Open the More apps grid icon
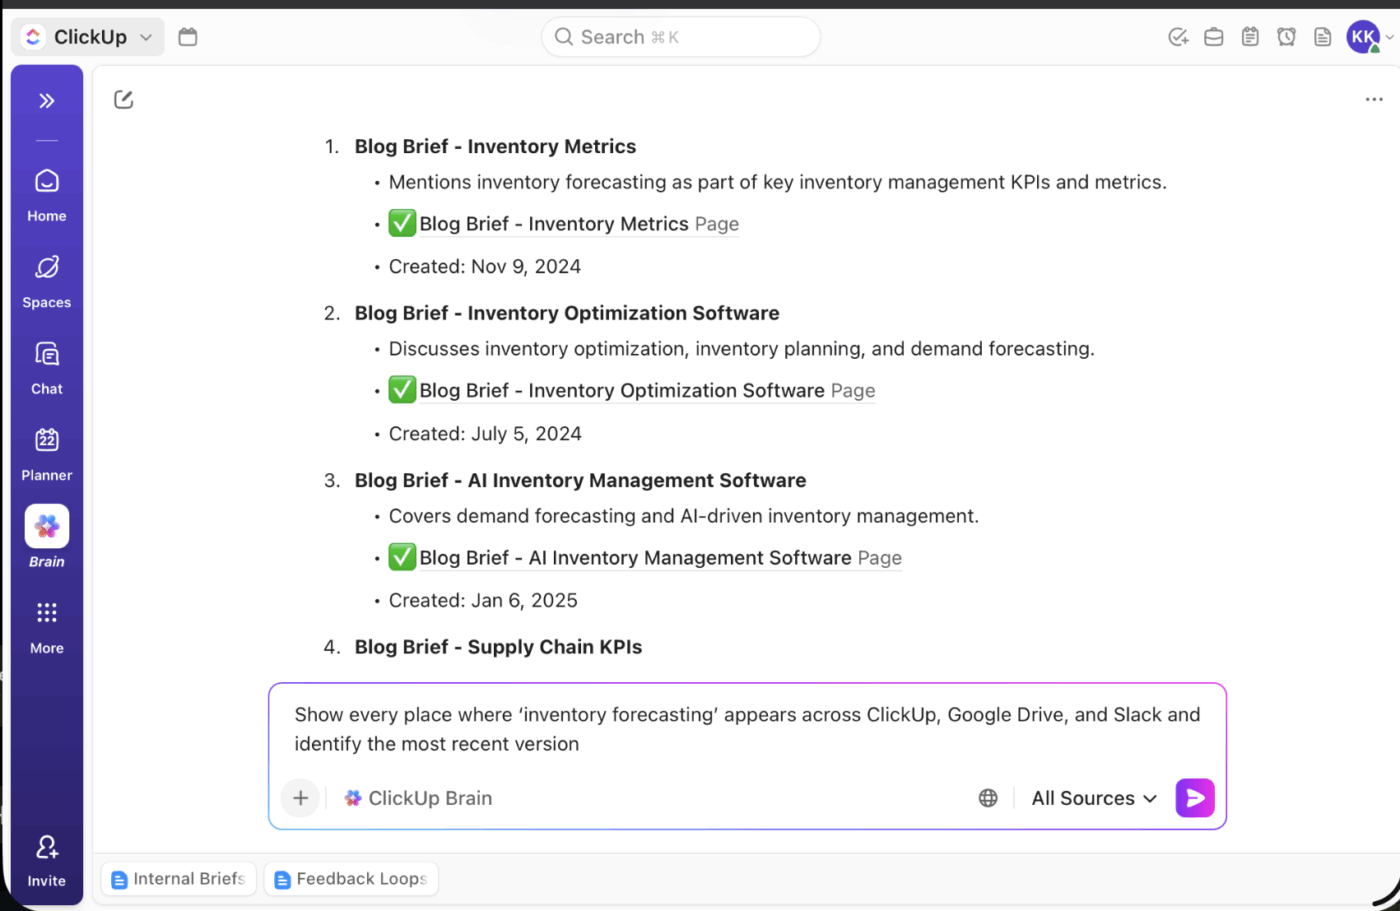1400x911 pixels. point(46,625)
